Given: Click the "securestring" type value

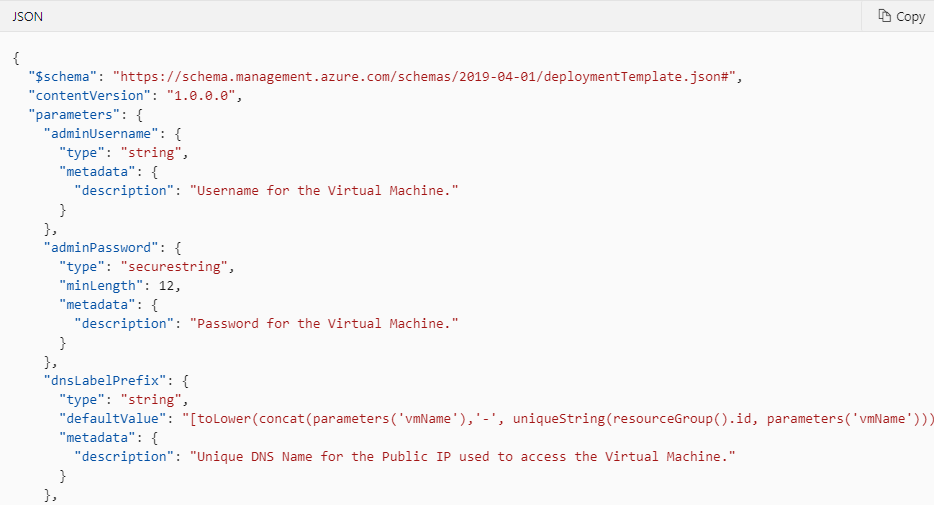Looking at the screenshot, I should [x=175, y=267].
